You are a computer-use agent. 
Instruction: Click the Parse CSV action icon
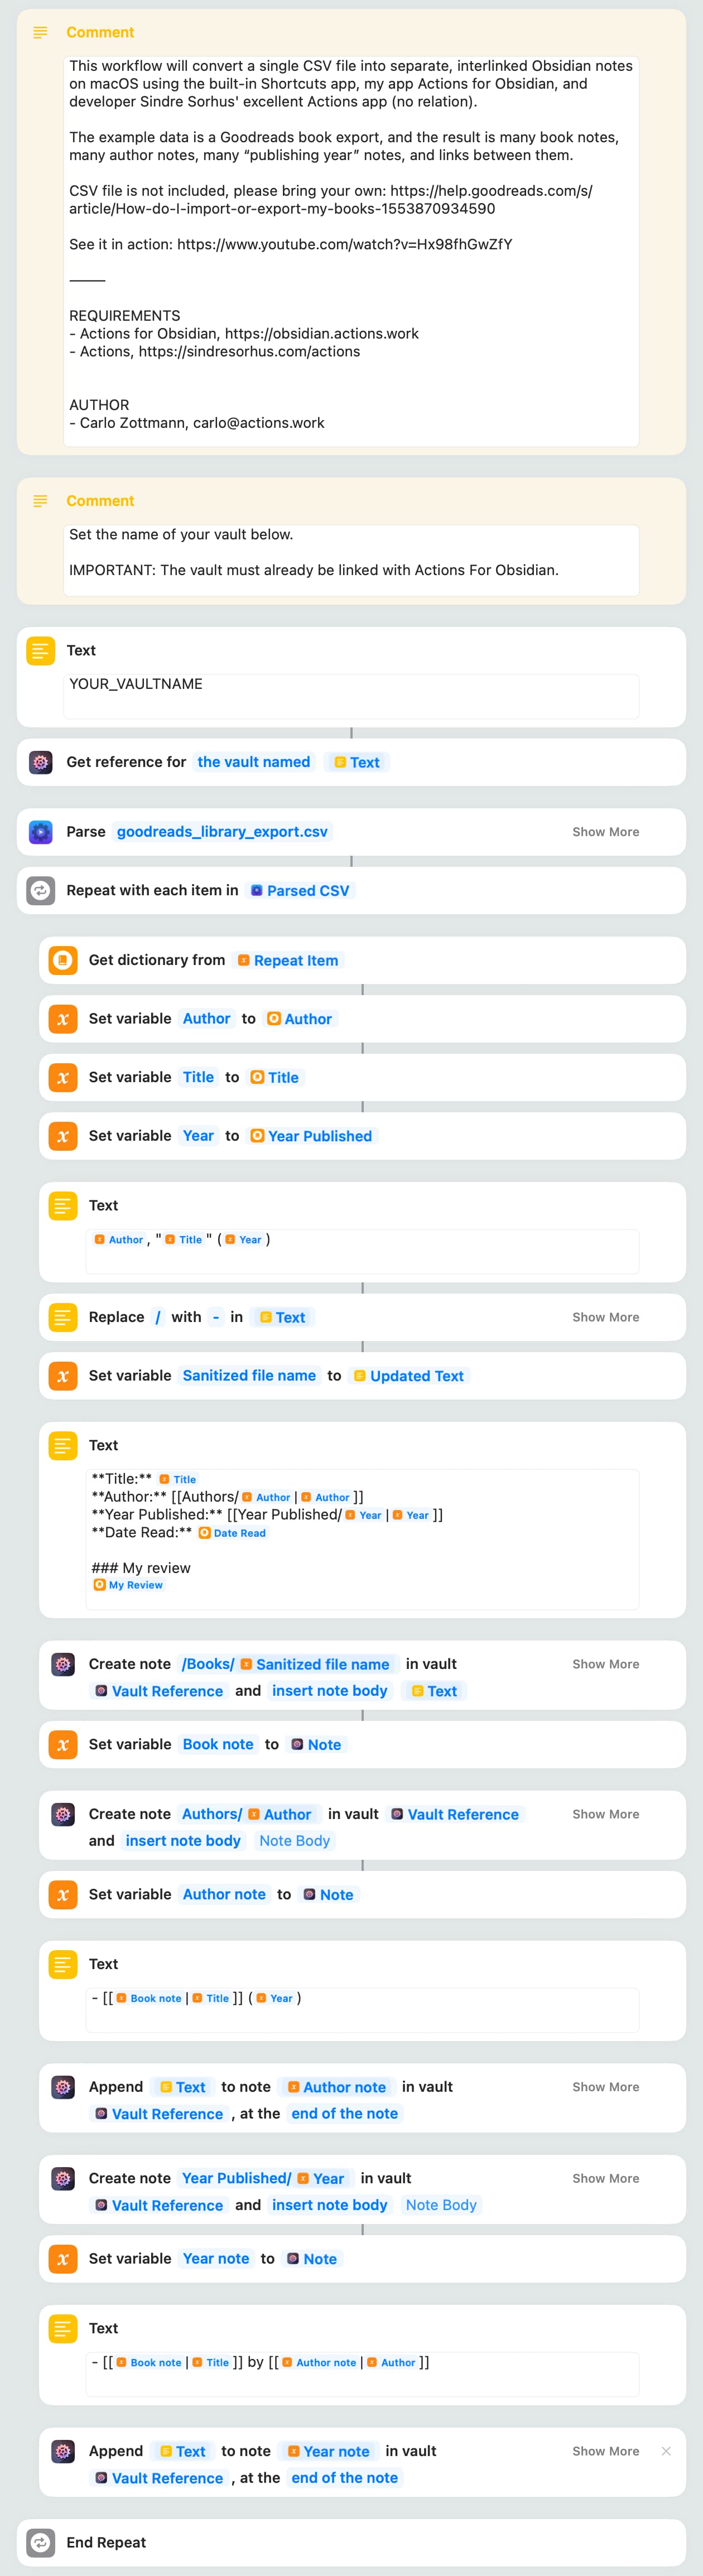point(40,831)
